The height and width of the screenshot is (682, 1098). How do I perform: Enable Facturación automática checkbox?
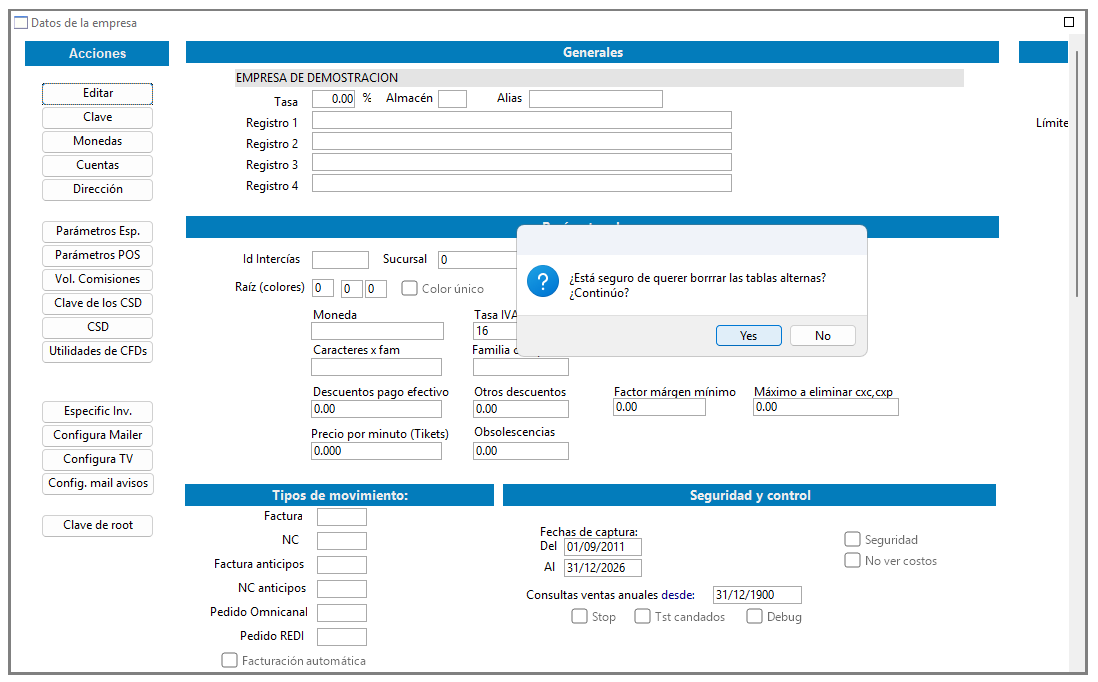[230, 660]
